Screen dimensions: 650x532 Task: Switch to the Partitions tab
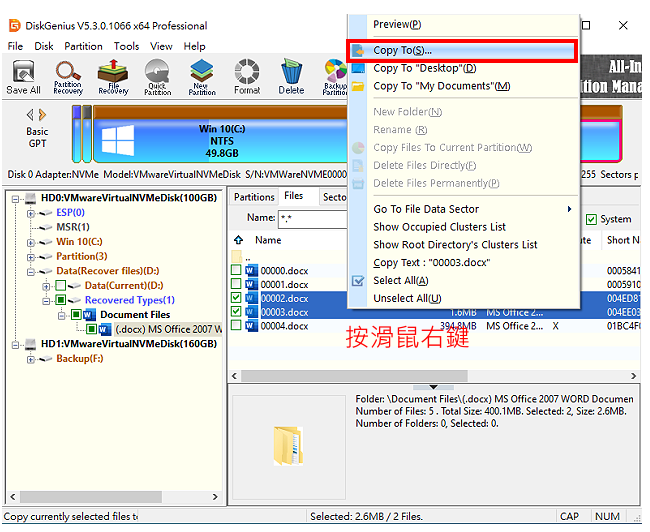[254, 197]
